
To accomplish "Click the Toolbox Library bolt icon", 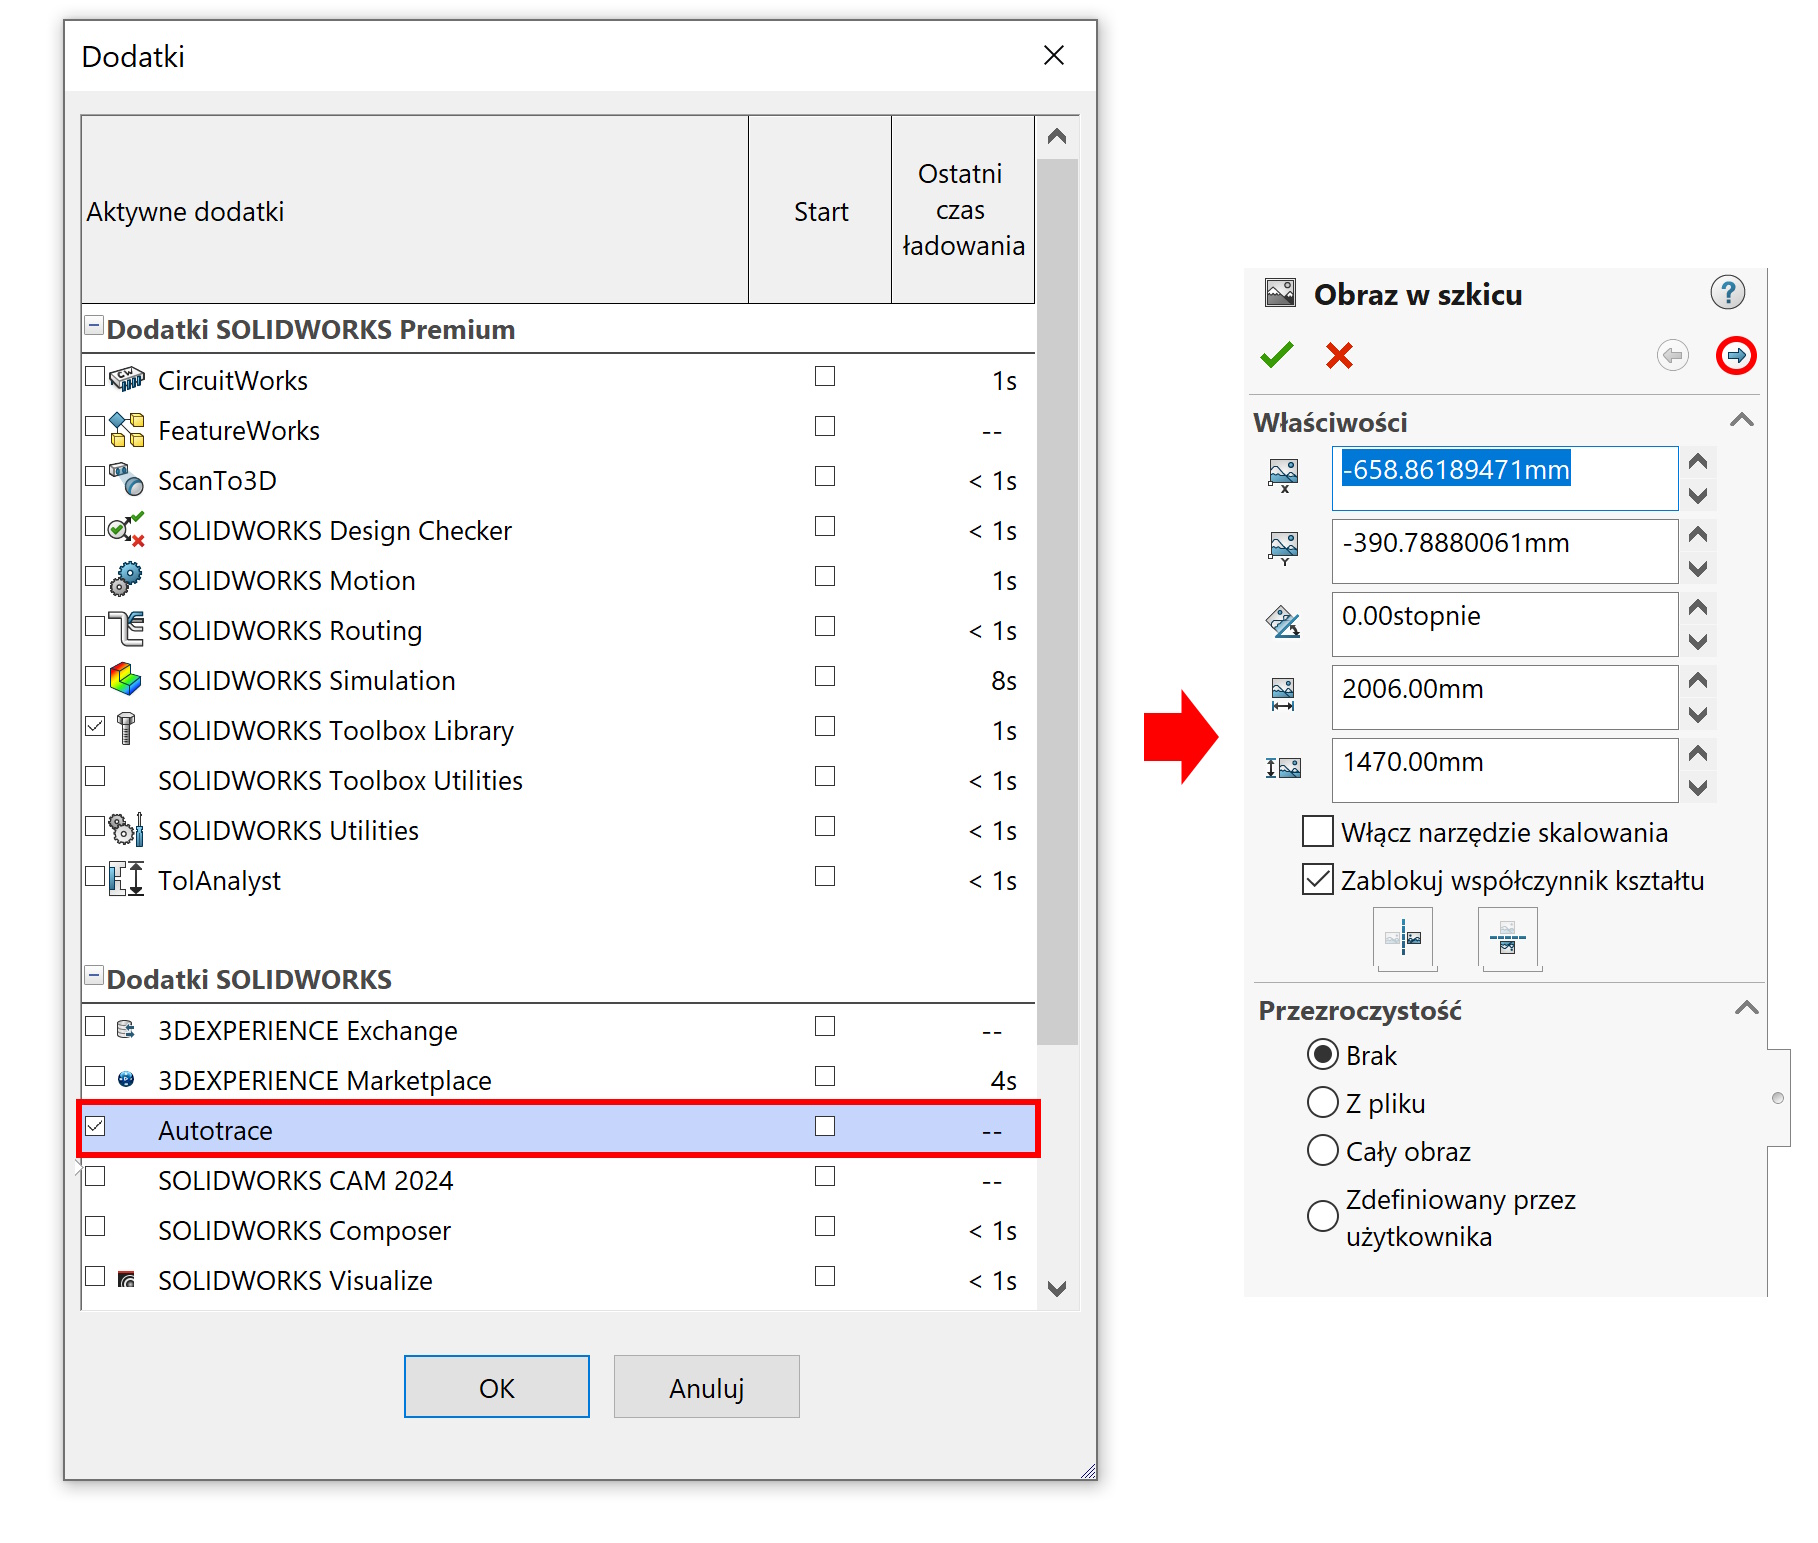I will (x=126, y=728).
